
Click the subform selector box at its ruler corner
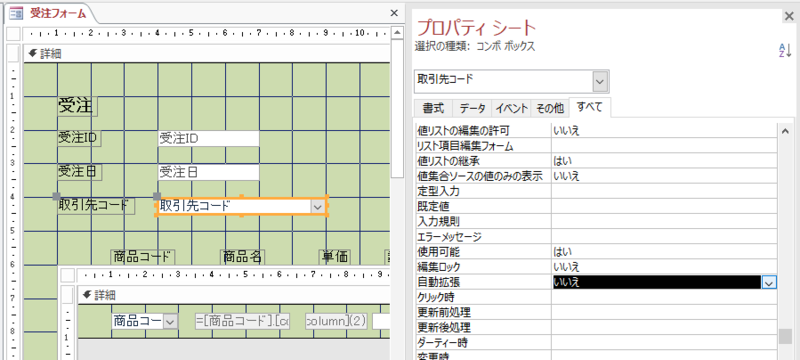pyautogui.click(x=68, y=275)
